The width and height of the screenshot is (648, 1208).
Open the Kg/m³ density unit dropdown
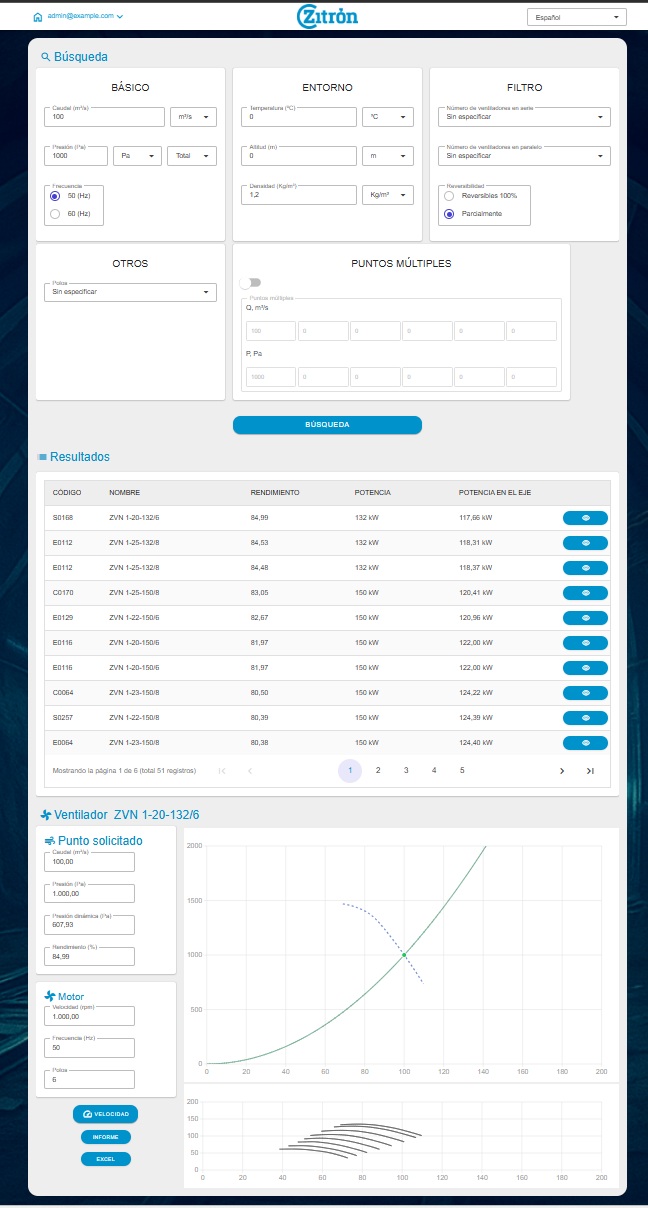click(388, 195)
